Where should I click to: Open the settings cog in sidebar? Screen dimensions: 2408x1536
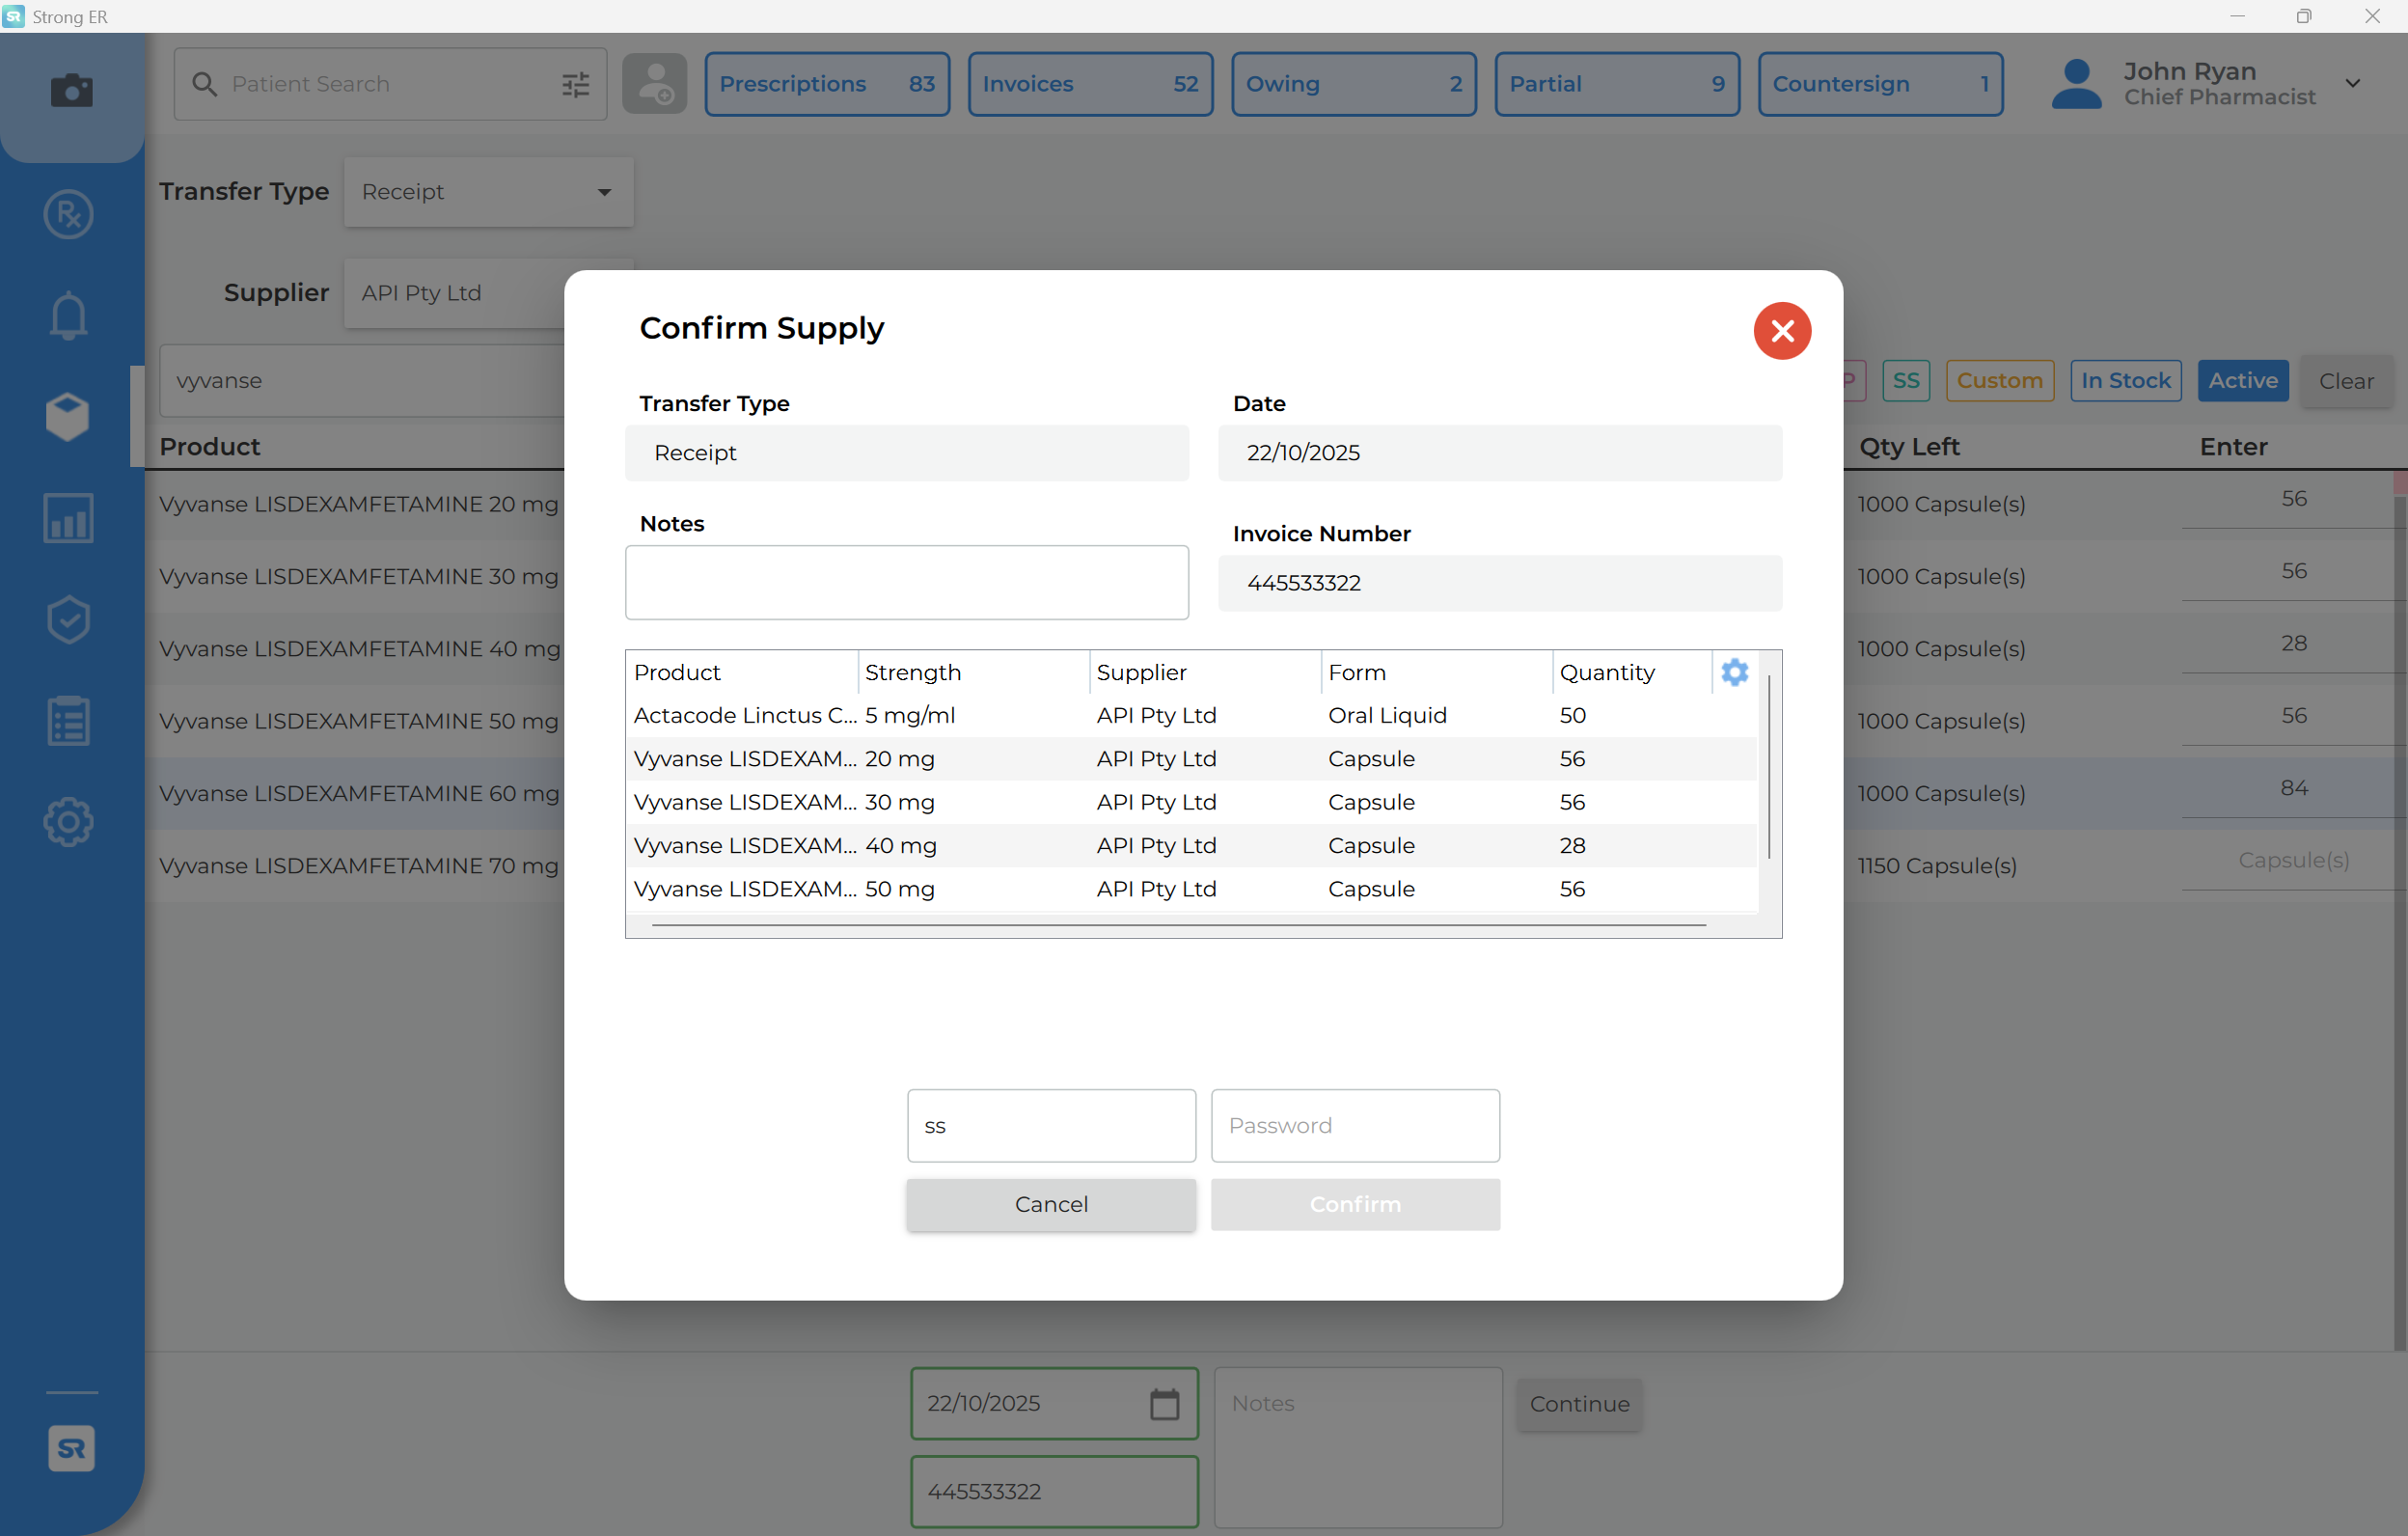click(68, 822)
